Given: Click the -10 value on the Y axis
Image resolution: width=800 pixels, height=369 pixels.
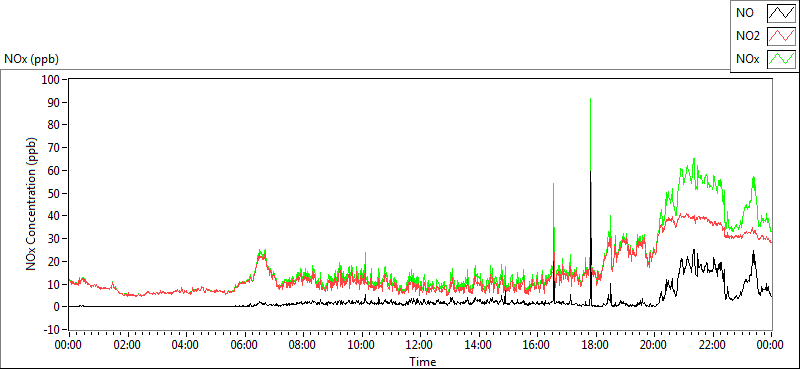Looking at the screenshot, I should pyautogui.click(x=53, y=329).
